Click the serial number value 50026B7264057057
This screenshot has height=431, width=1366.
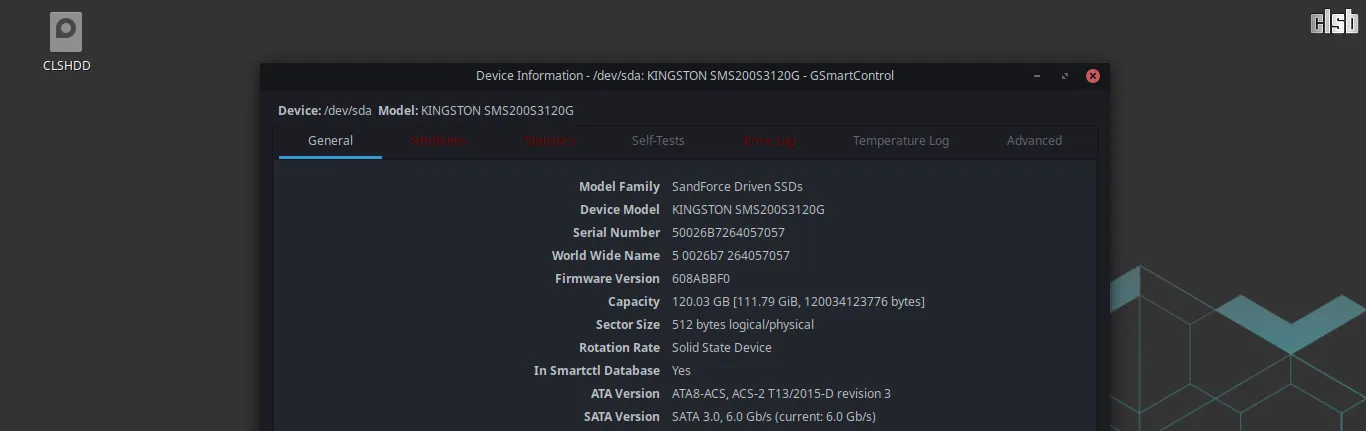coord(728,233)
